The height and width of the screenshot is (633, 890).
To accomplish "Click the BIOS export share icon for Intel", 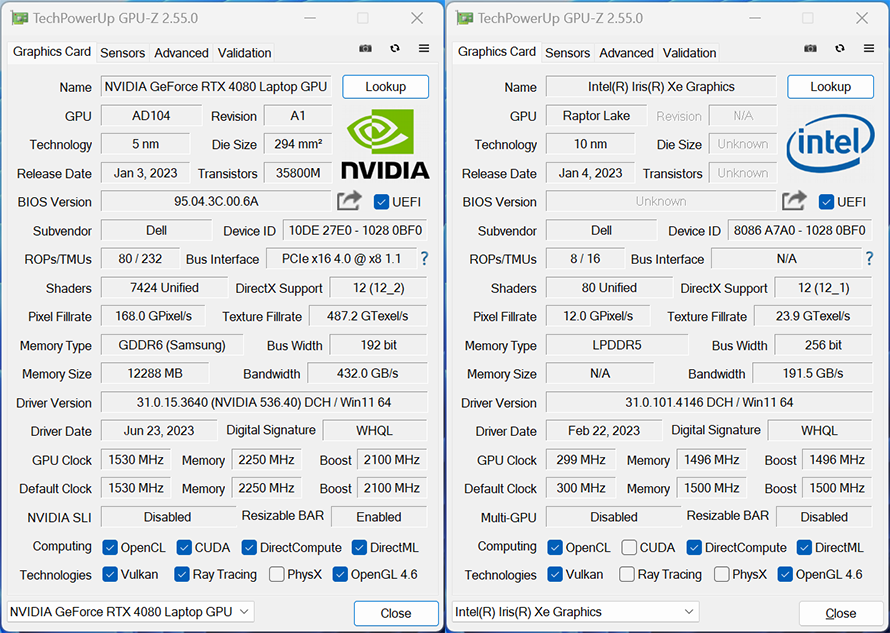I will point(794,201).
